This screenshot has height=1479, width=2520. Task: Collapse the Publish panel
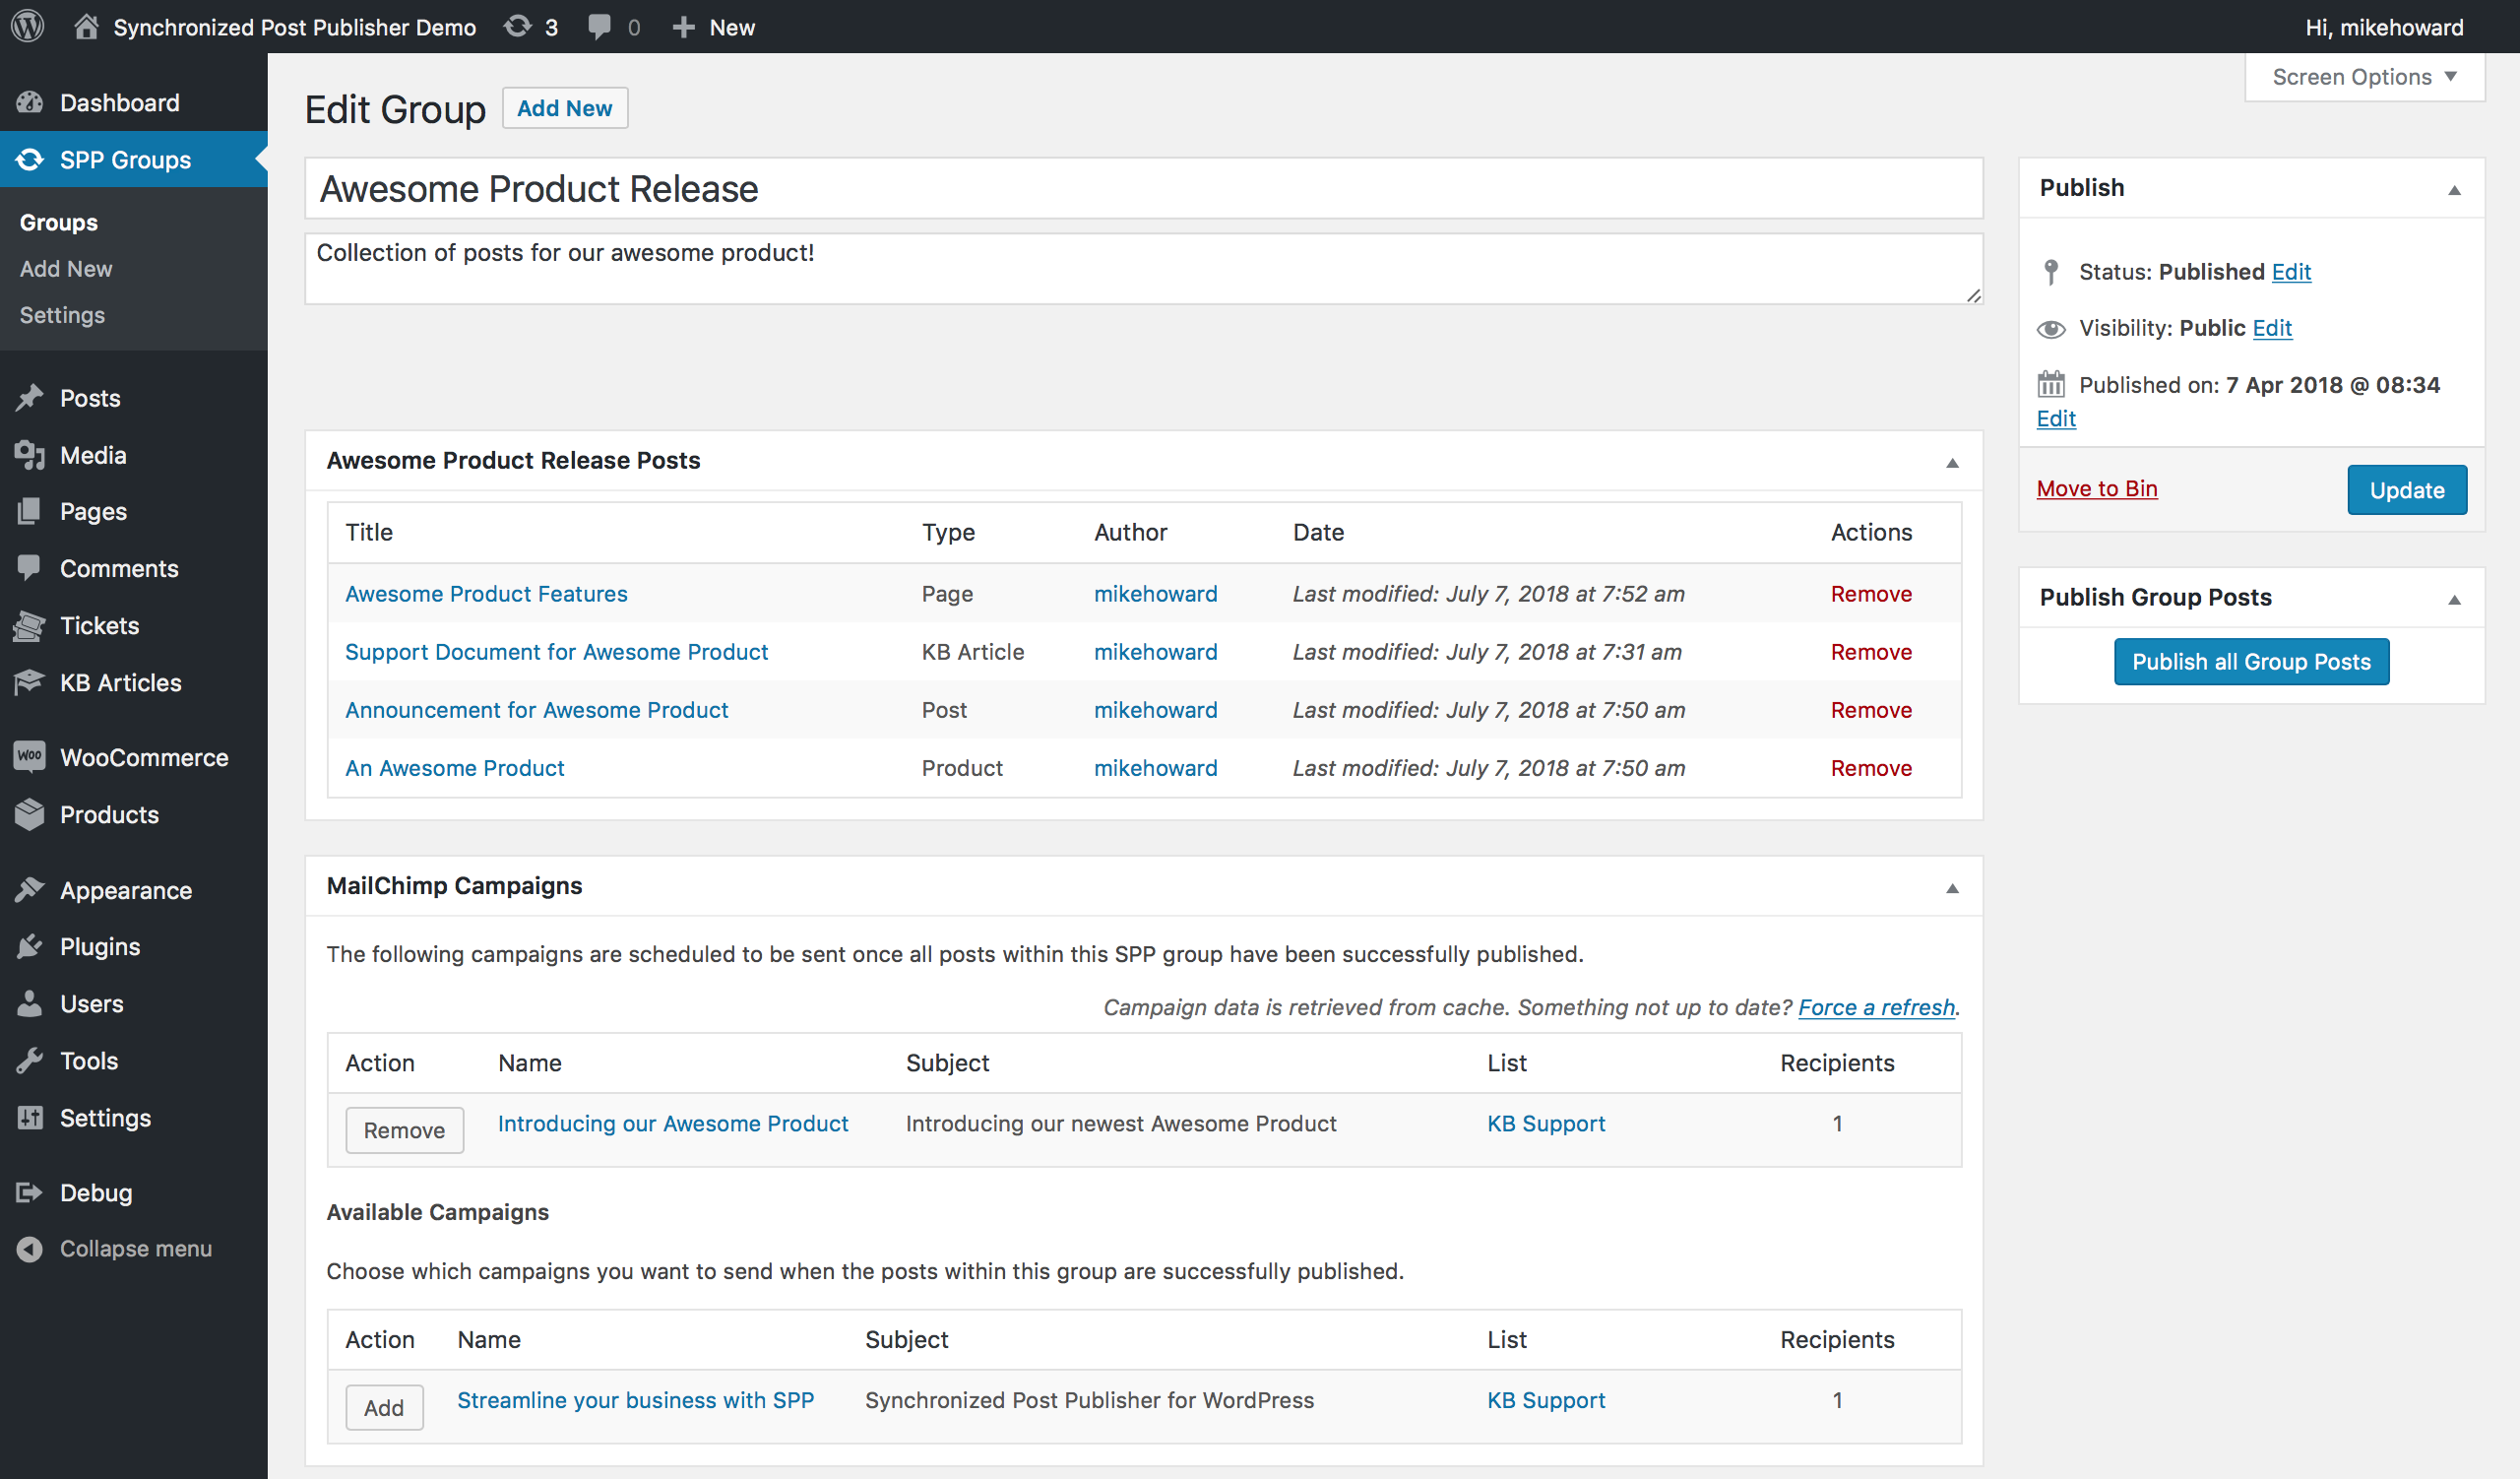pos(2454,189)
